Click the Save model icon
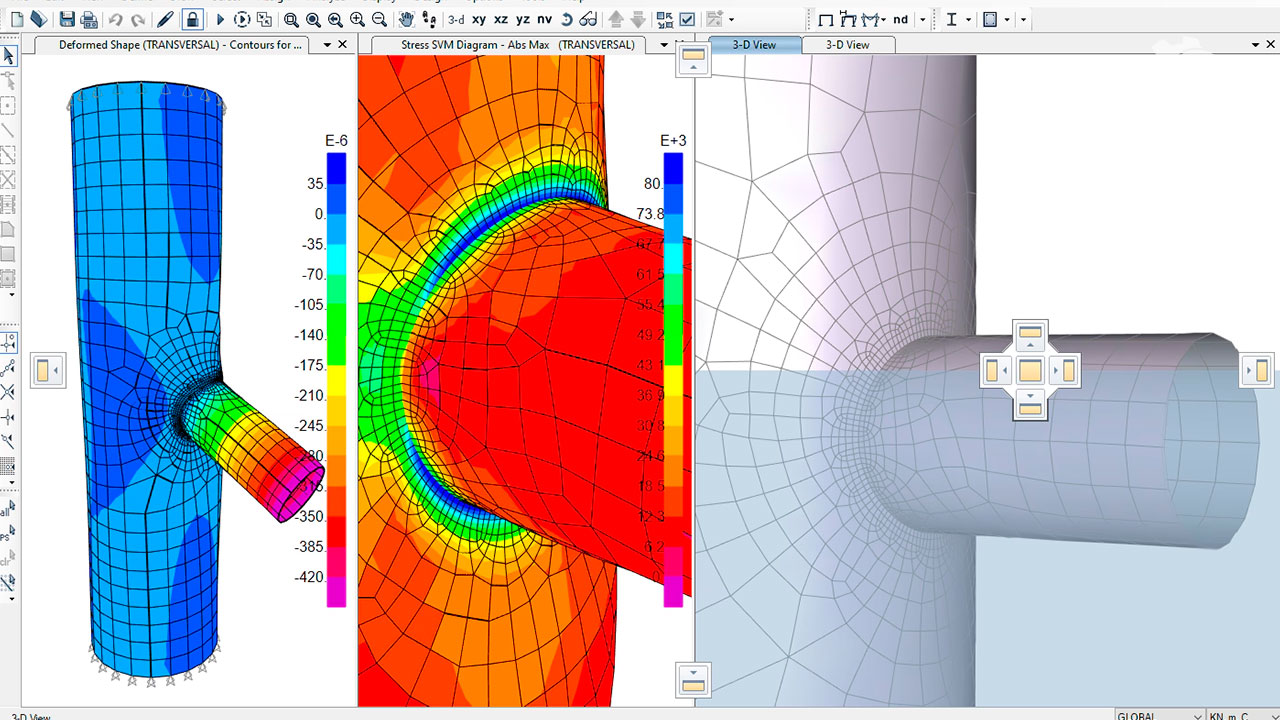 coord(67,19)
